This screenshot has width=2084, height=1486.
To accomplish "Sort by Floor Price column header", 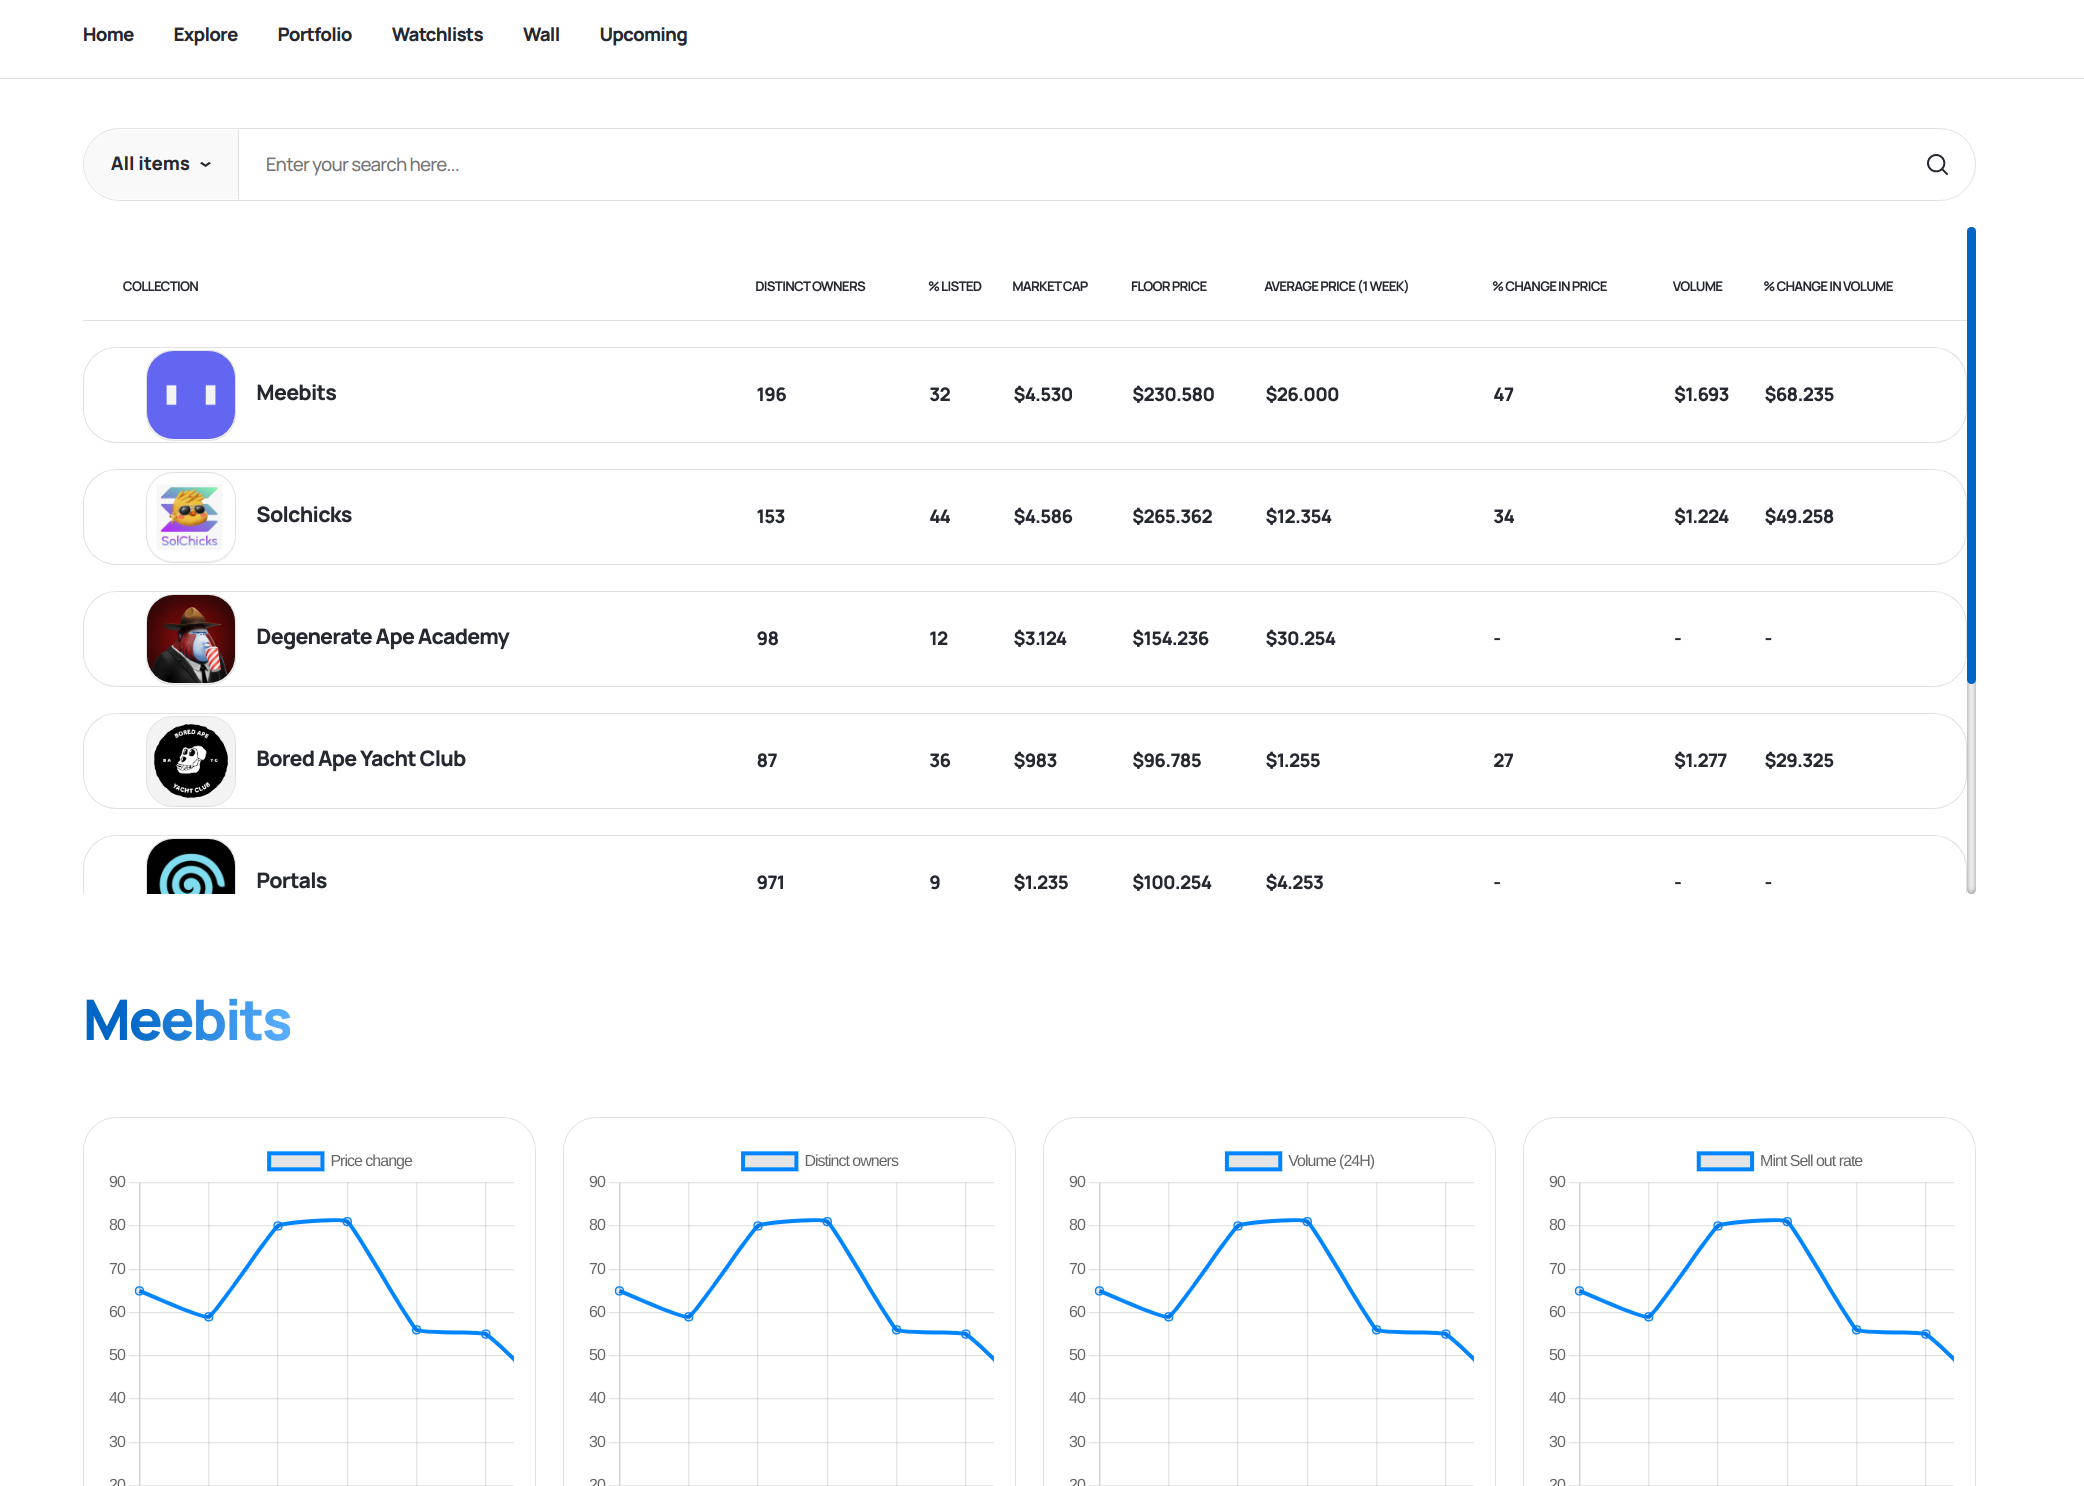I will (x=1168, y=287).
